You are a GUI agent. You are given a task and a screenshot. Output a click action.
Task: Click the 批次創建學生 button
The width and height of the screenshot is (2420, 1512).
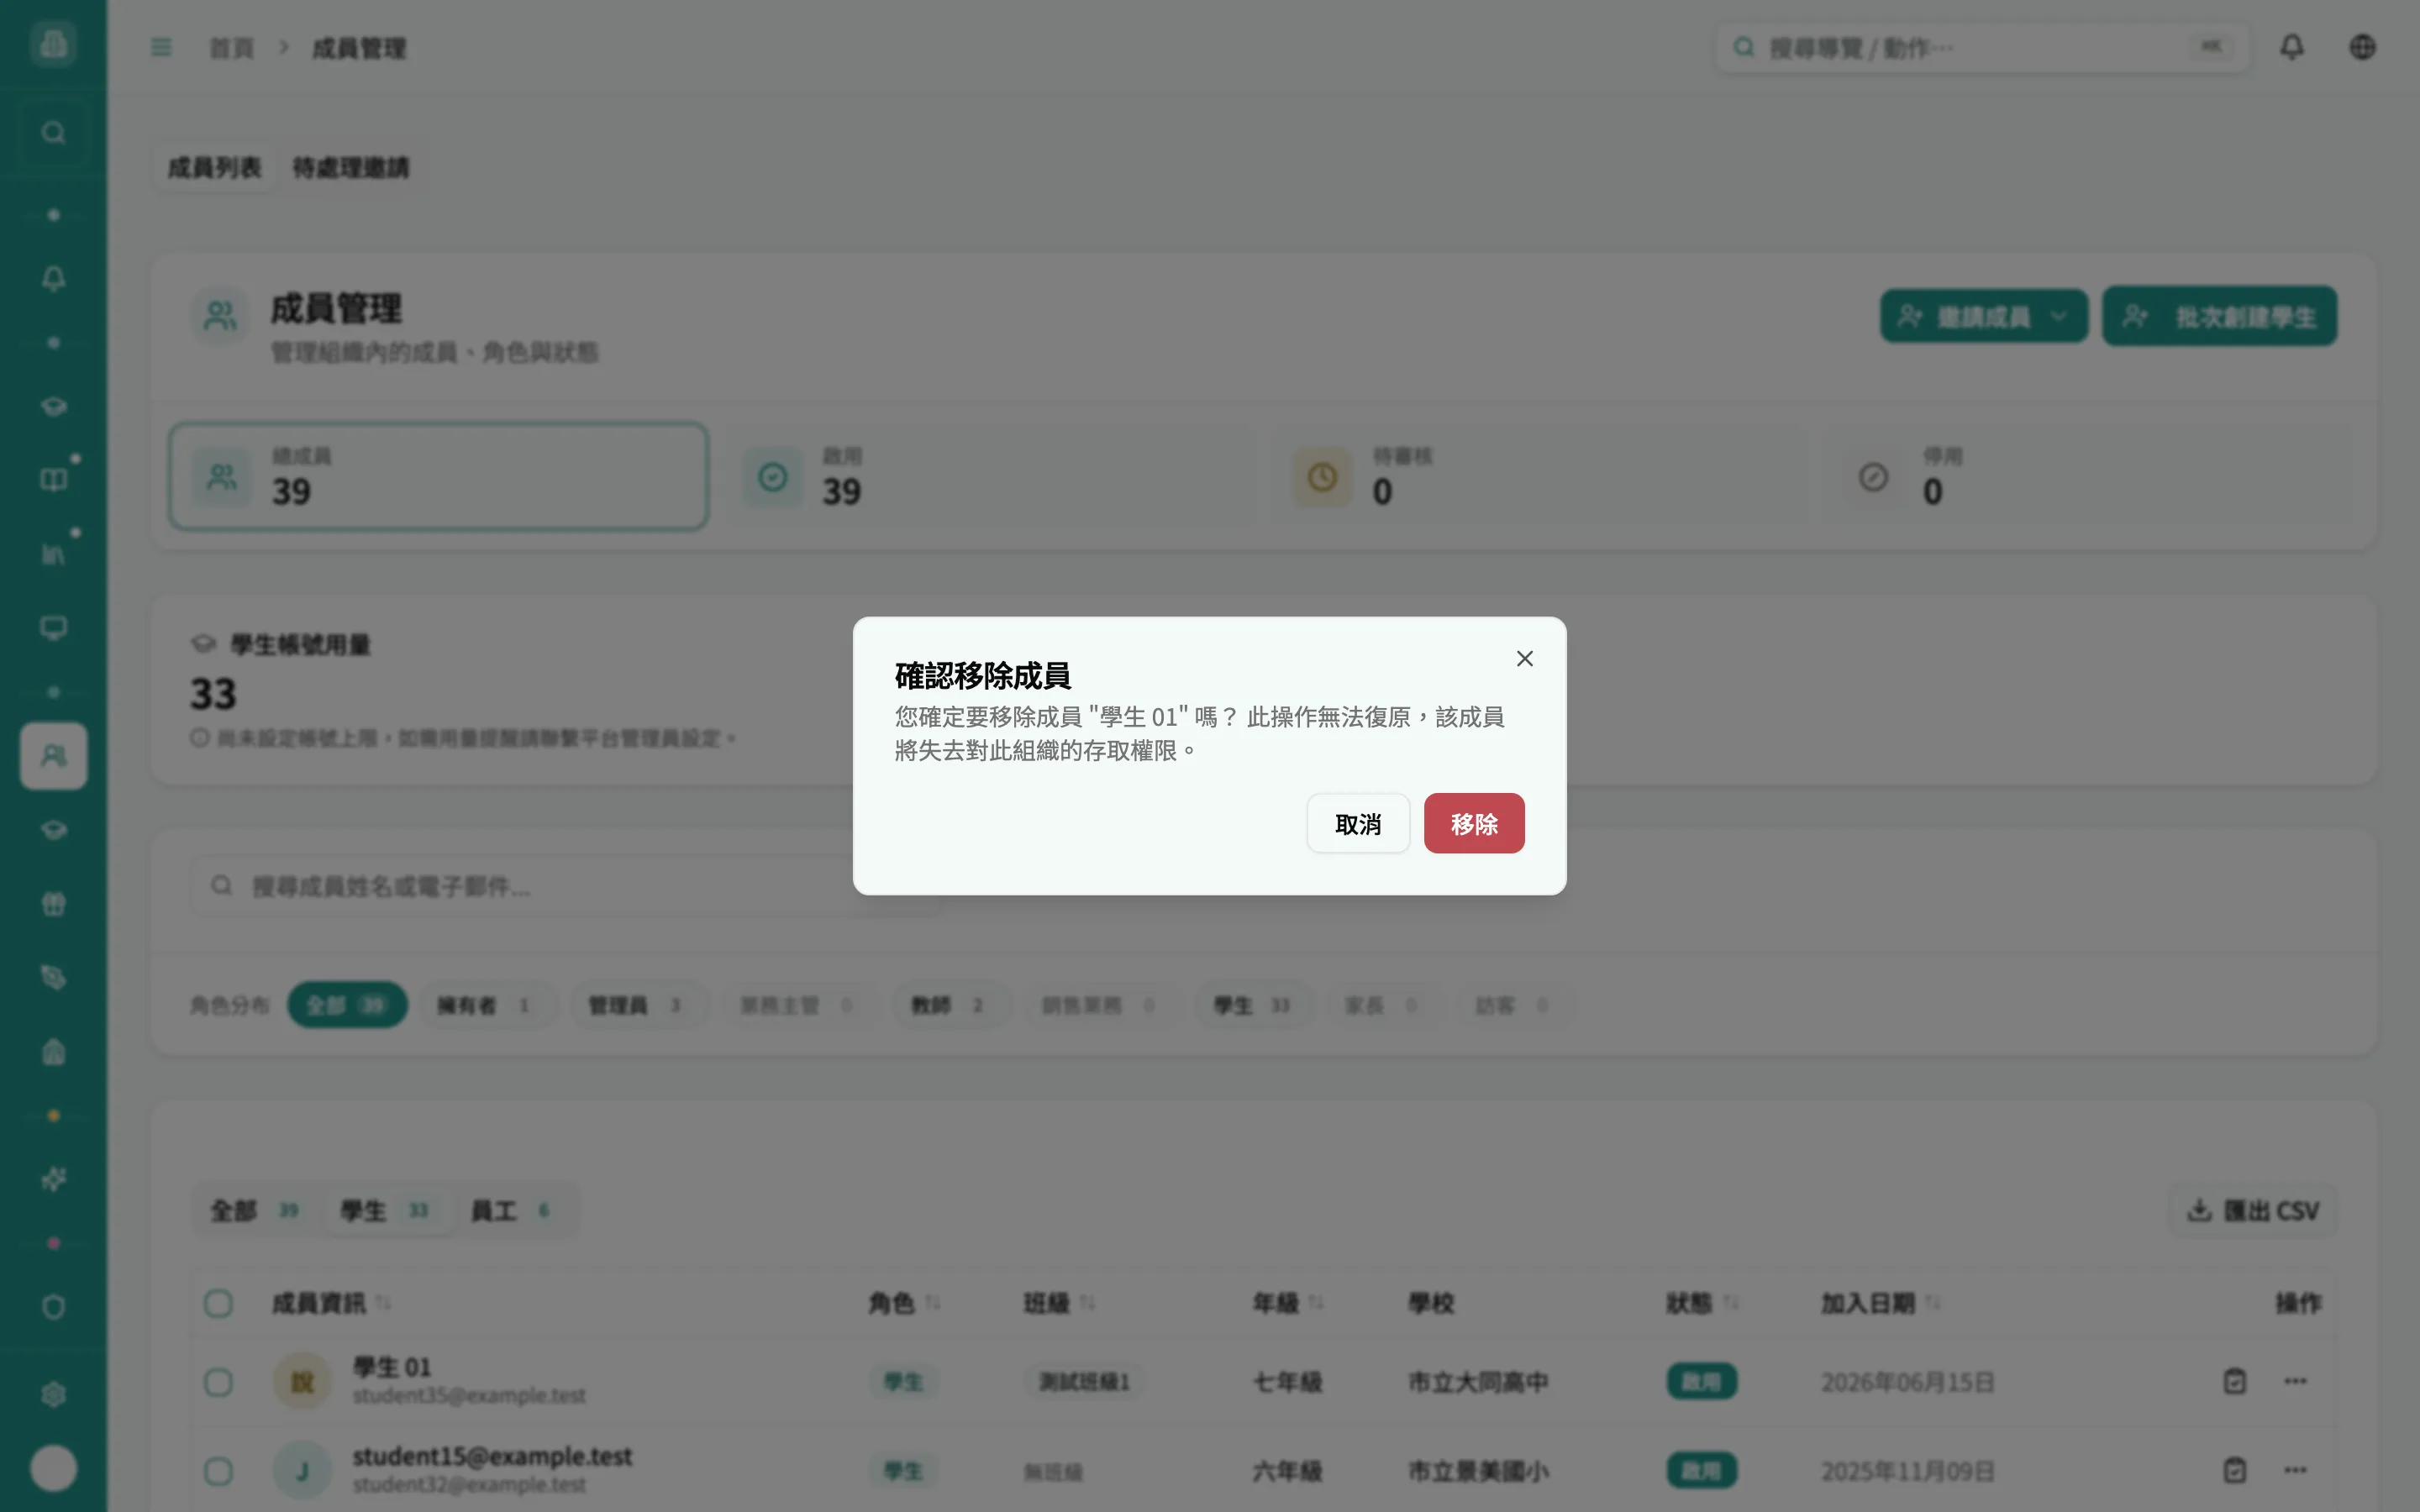pos(2219,316)
